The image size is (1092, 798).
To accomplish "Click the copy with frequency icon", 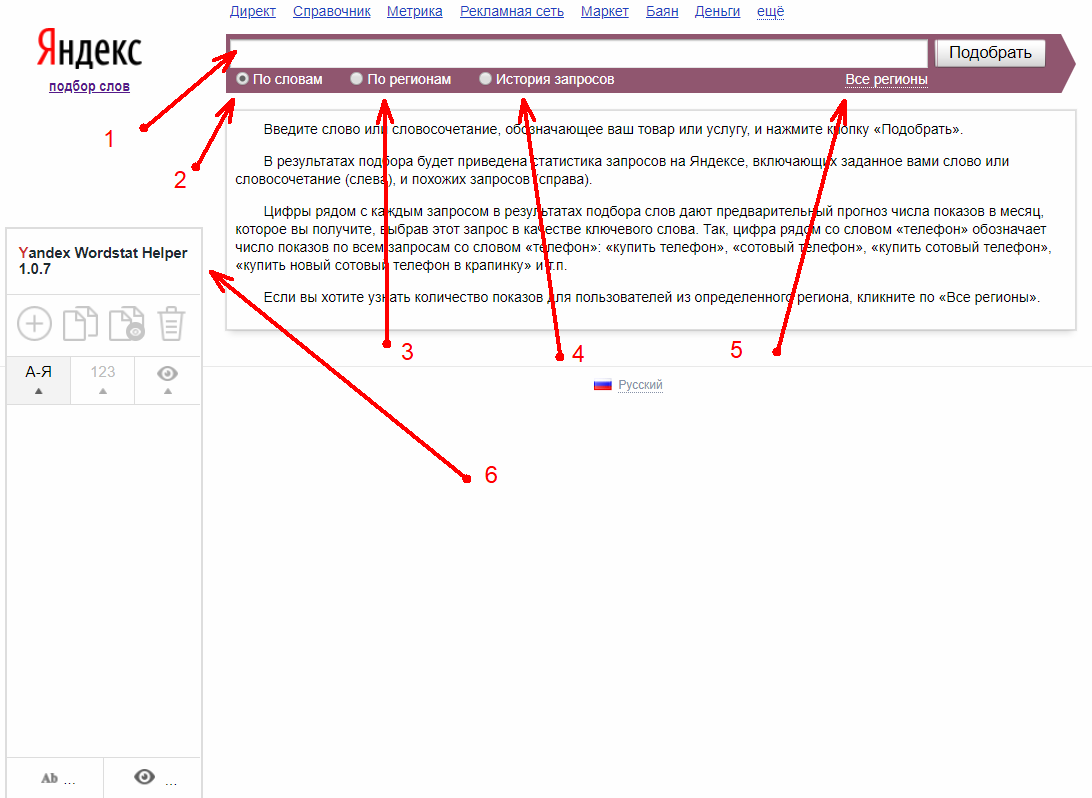I will click(x=127, y=324).
